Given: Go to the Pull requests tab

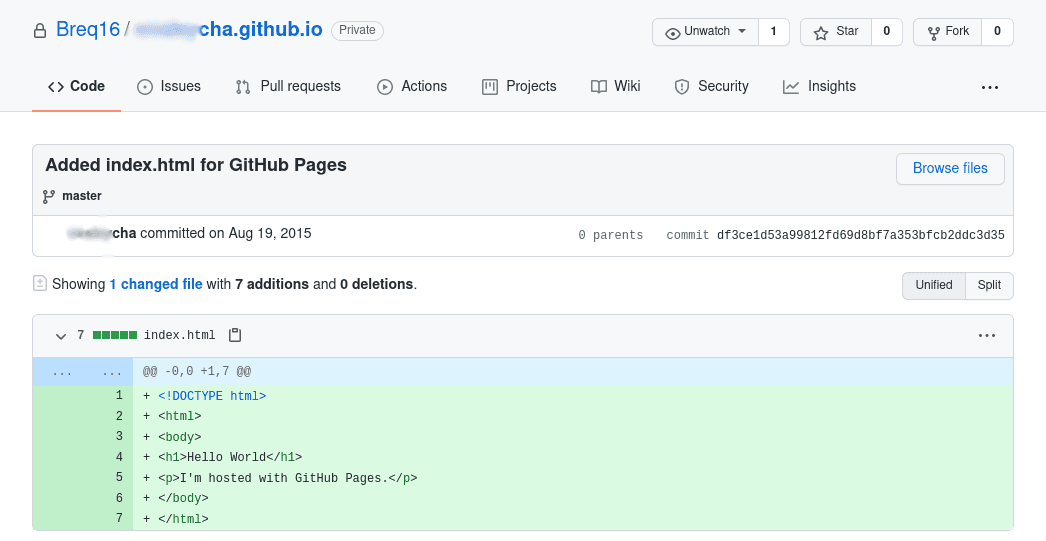Looking at the screenshot, I should point(288,87).
